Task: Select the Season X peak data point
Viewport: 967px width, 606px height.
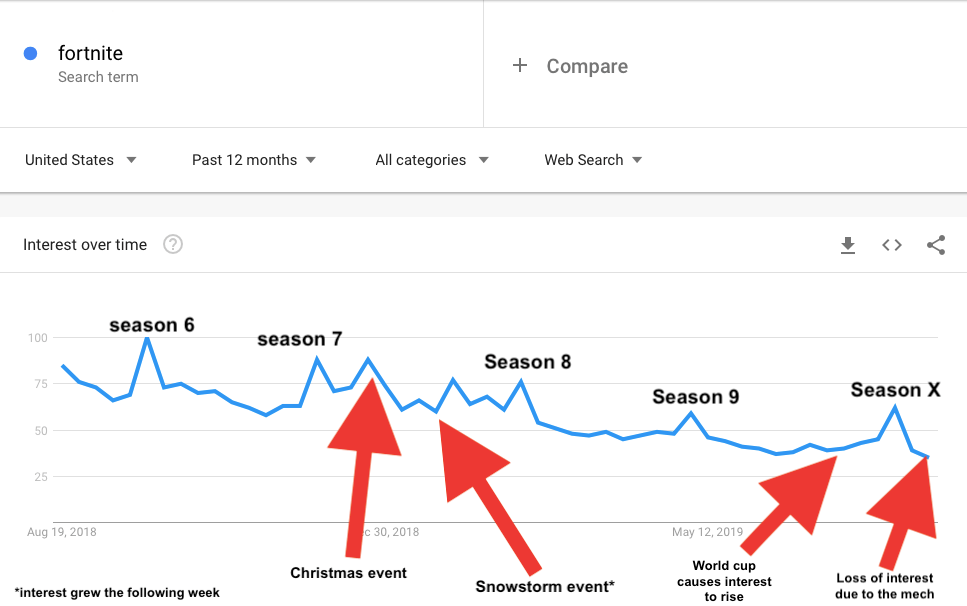Action: [895, 406]
